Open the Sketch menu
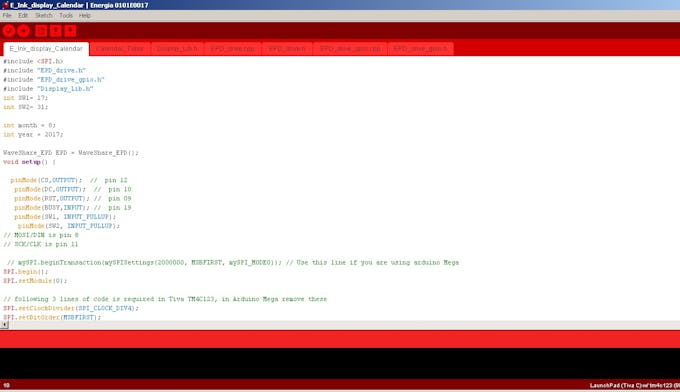This screenshot has height=392, width=680. [43, 16]
